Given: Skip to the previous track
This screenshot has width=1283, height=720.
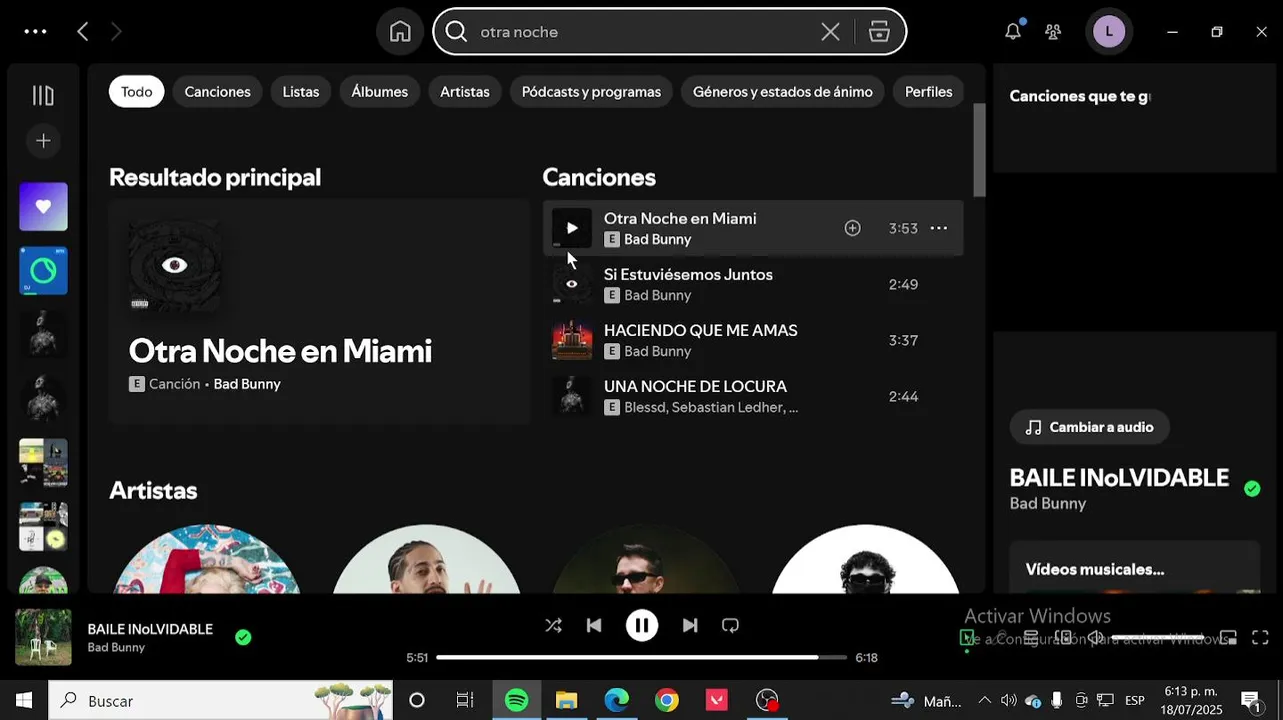Looking at the screenshot, I should (594, 626).
